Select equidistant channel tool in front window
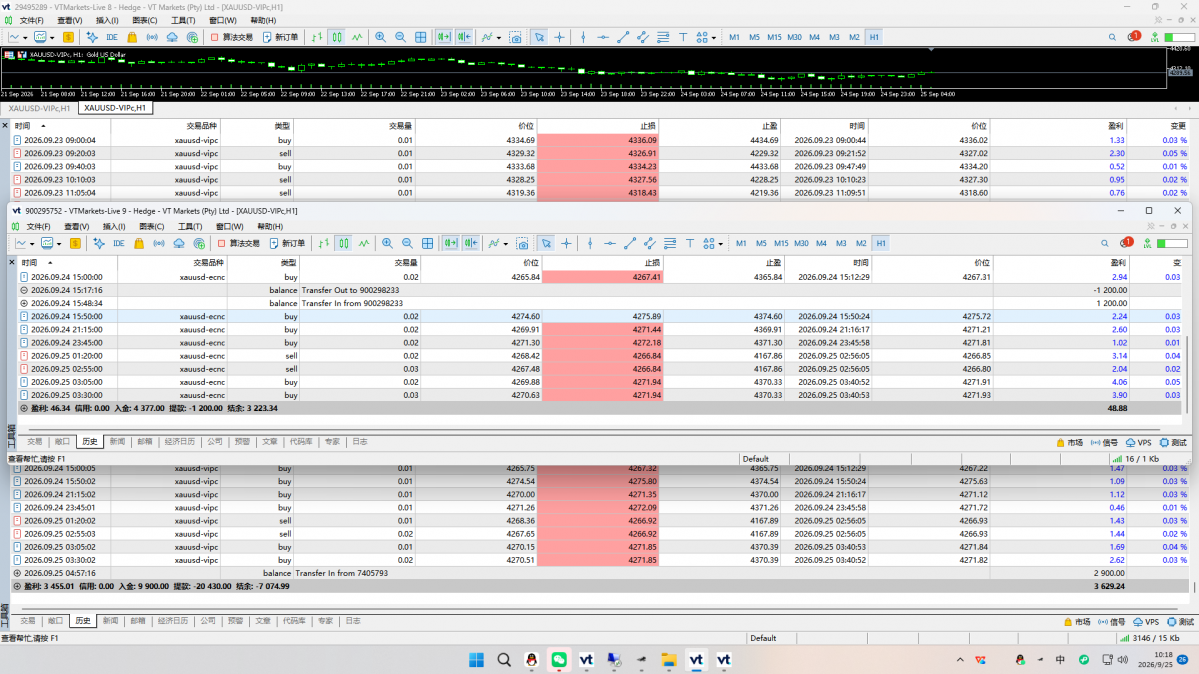The image size is (1199, 674). [x=649, y=243]
